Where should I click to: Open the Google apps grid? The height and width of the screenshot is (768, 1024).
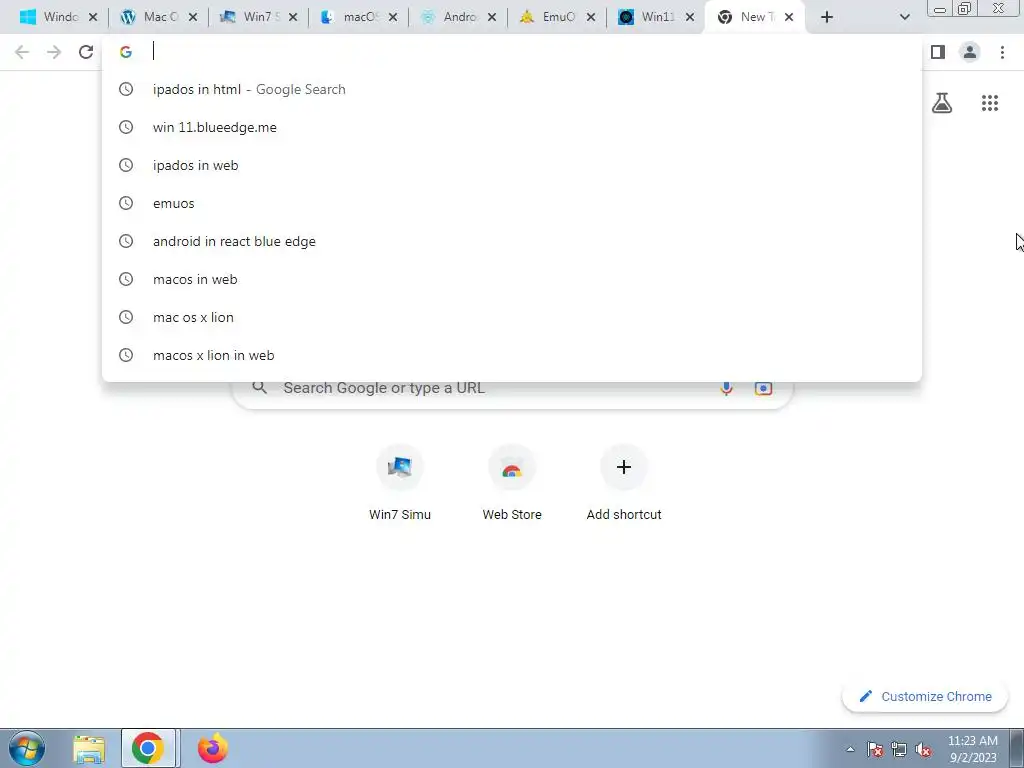click(990, 103)
